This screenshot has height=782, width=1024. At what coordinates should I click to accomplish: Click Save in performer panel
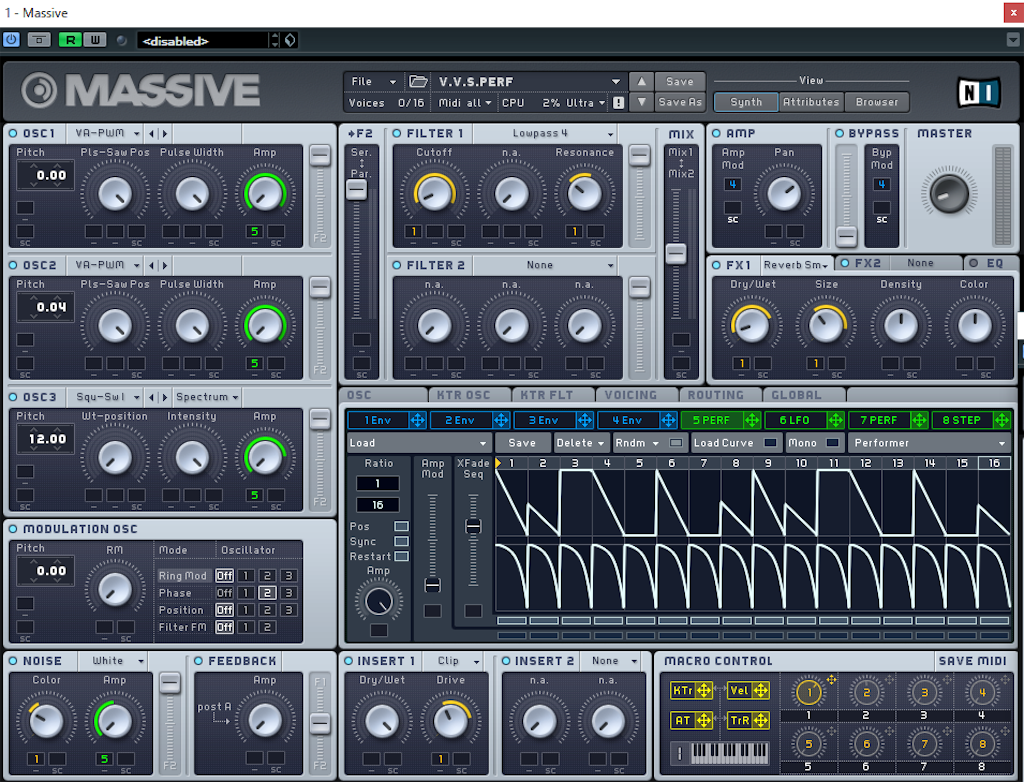[522, 443]
